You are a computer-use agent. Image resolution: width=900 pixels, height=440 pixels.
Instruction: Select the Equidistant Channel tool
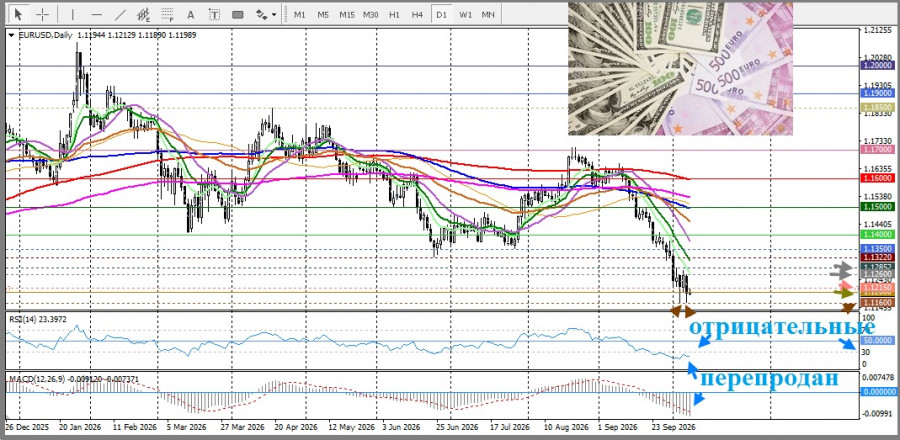[143, 14]
